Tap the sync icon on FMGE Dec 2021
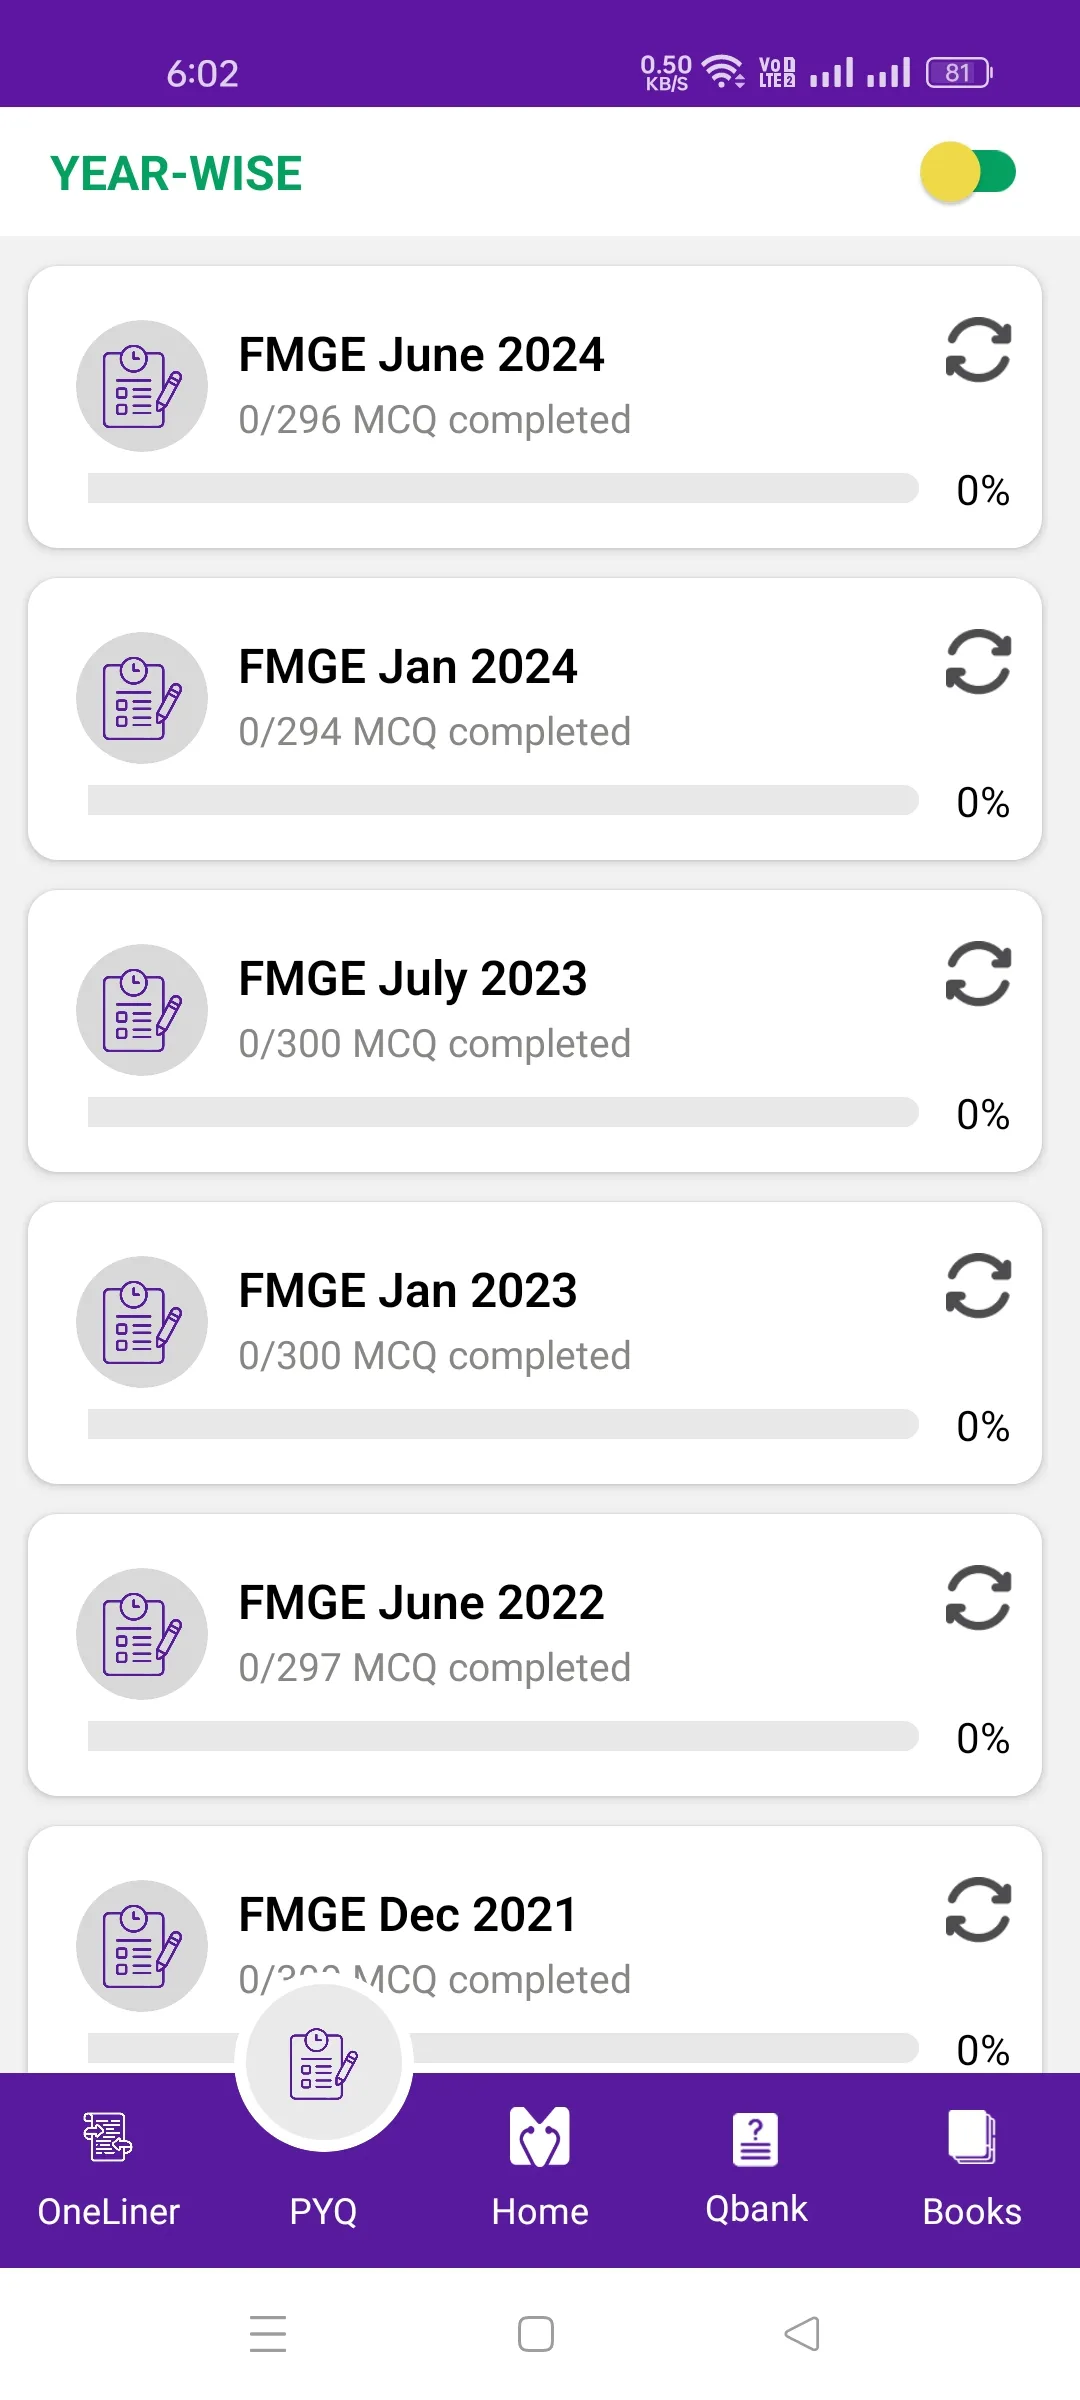The width and height of the screenshot is (1080, 2400). click(978, 1910)
